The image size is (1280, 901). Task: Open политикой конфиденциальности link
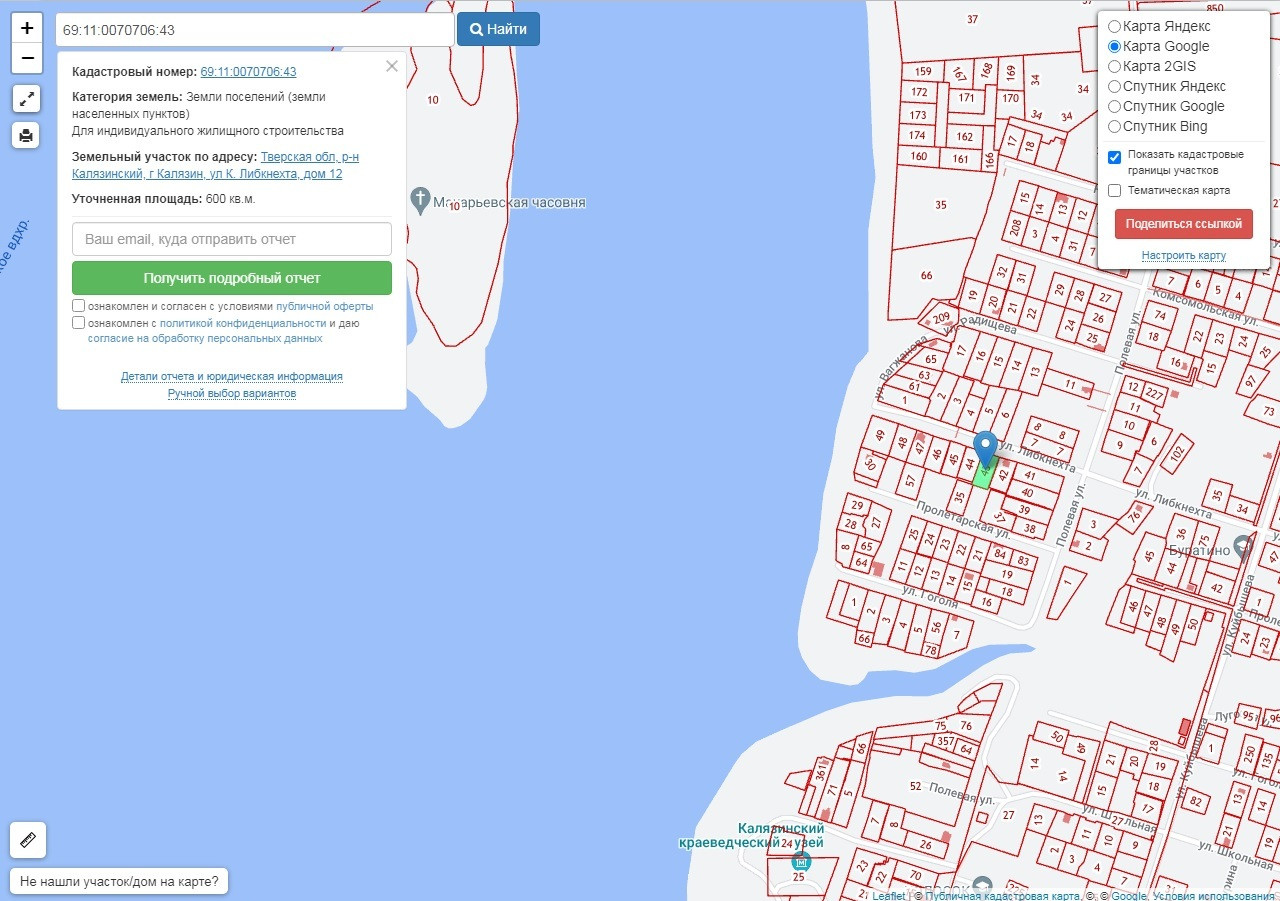coord(243,323)
